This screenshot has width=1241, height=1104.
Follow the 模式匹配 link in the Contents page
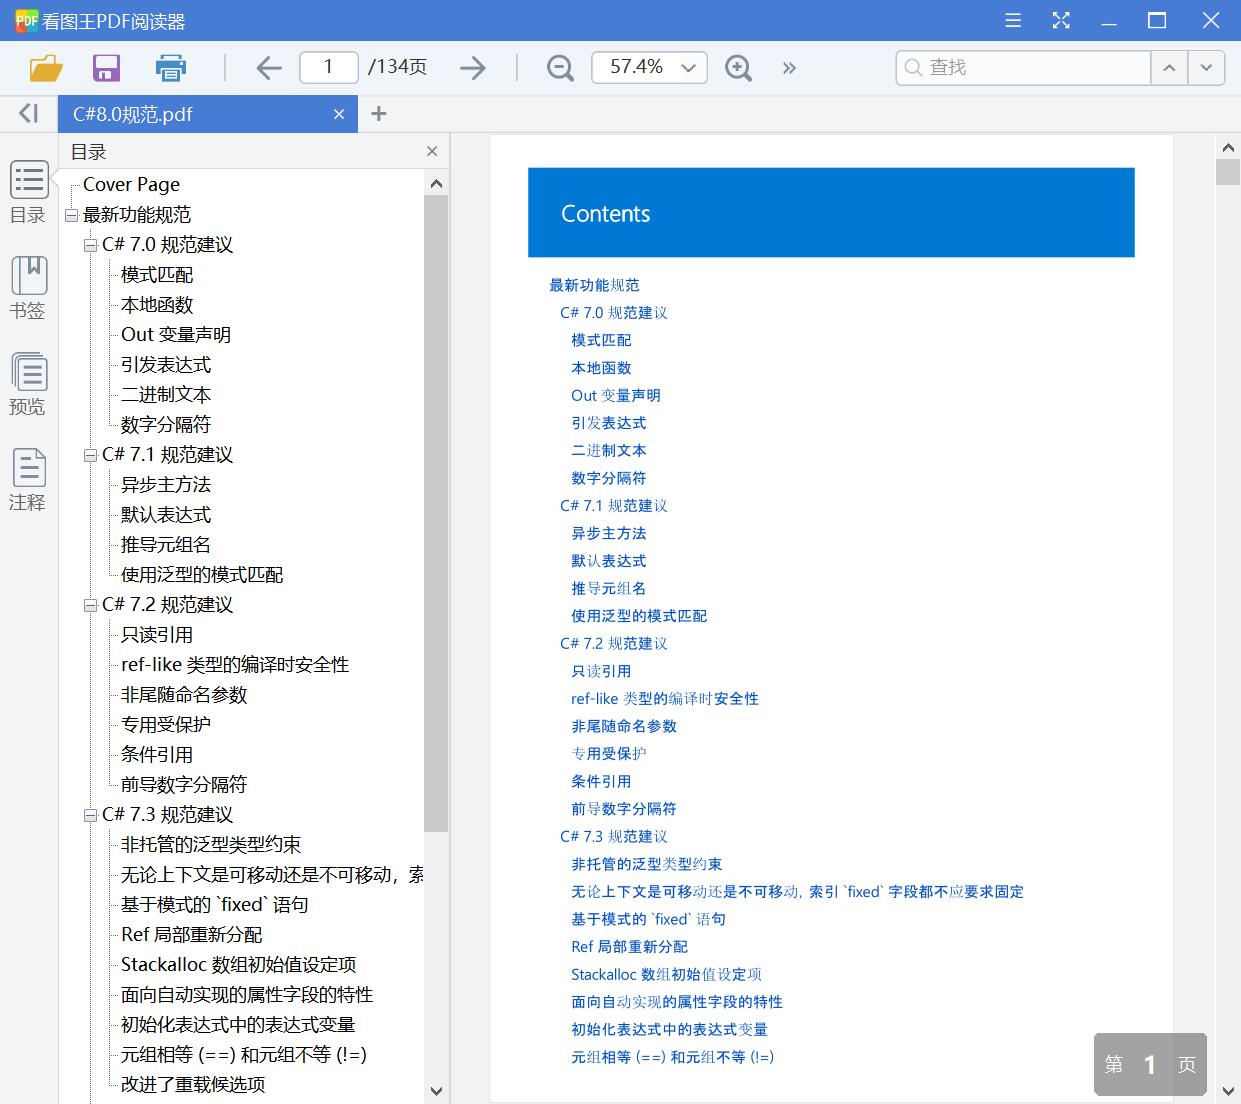600,340
